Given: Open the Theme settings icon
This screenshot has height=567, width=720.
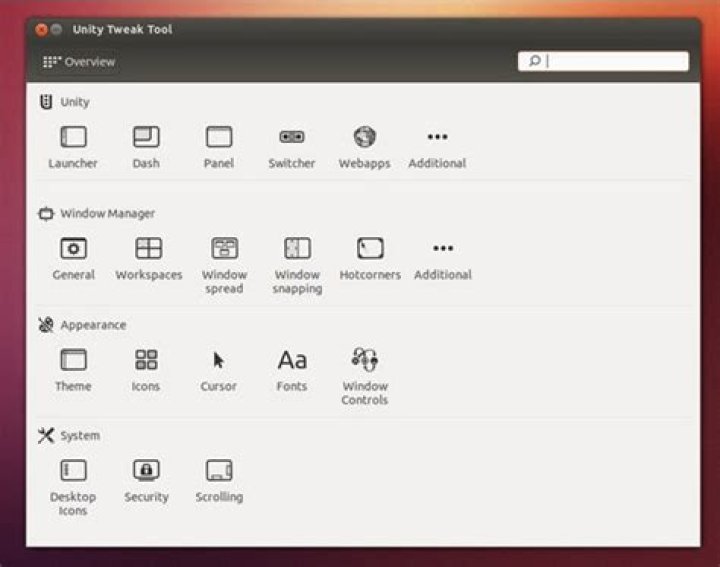Looking at the screenshot, I should (x=73, y=360).
